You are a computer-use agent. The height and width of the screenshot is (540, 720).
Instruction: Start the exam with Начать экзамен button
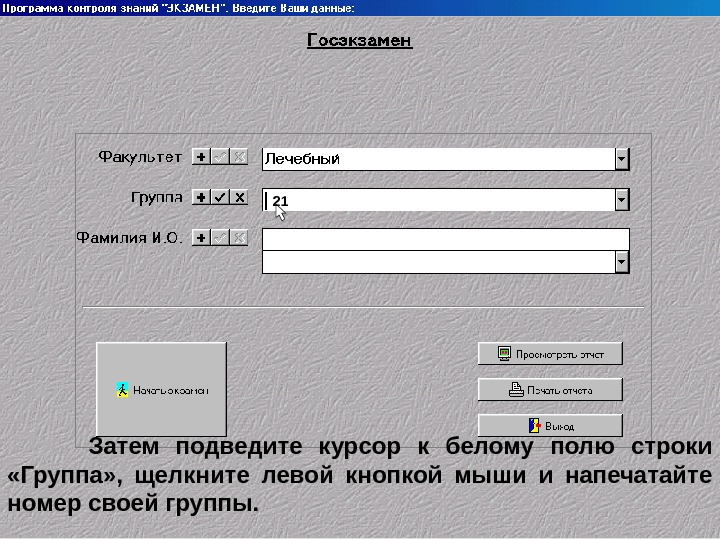click(161, 389)
